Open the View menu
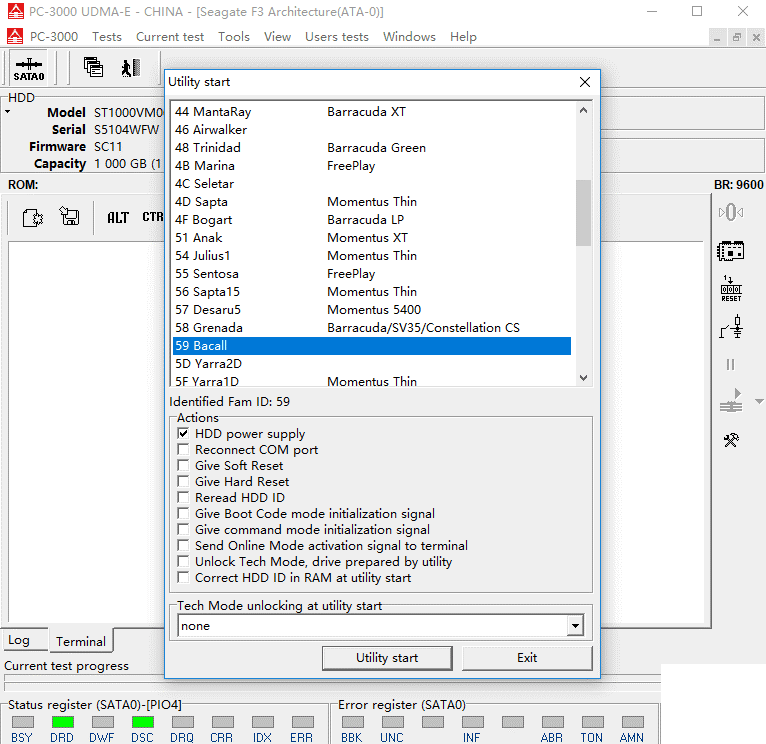766x744 pixels. tap(277, 37)
